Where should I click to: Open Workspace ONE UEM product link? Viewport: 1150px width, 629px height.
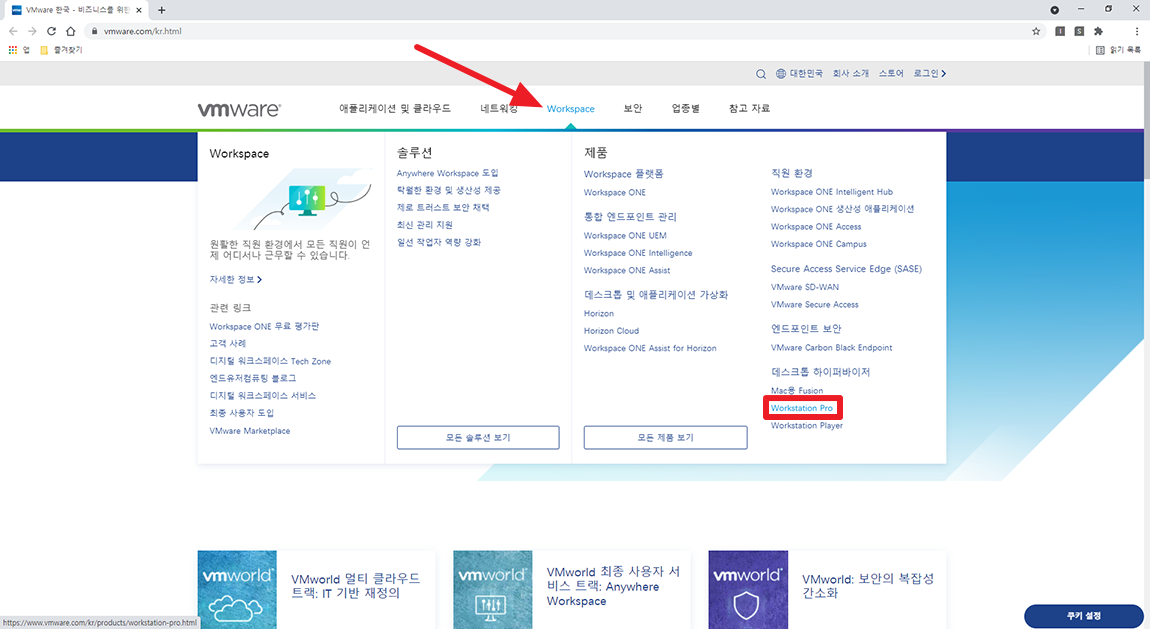pos(625,235)
